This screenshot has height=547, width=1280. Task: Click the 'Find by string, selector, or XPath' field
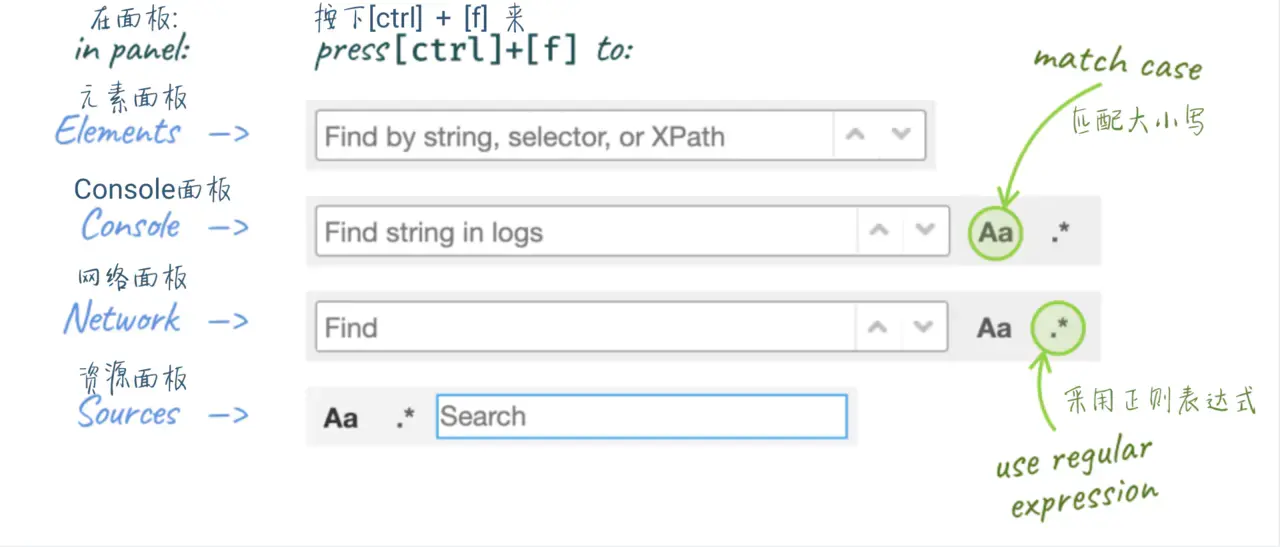click(x=575, y=136)
